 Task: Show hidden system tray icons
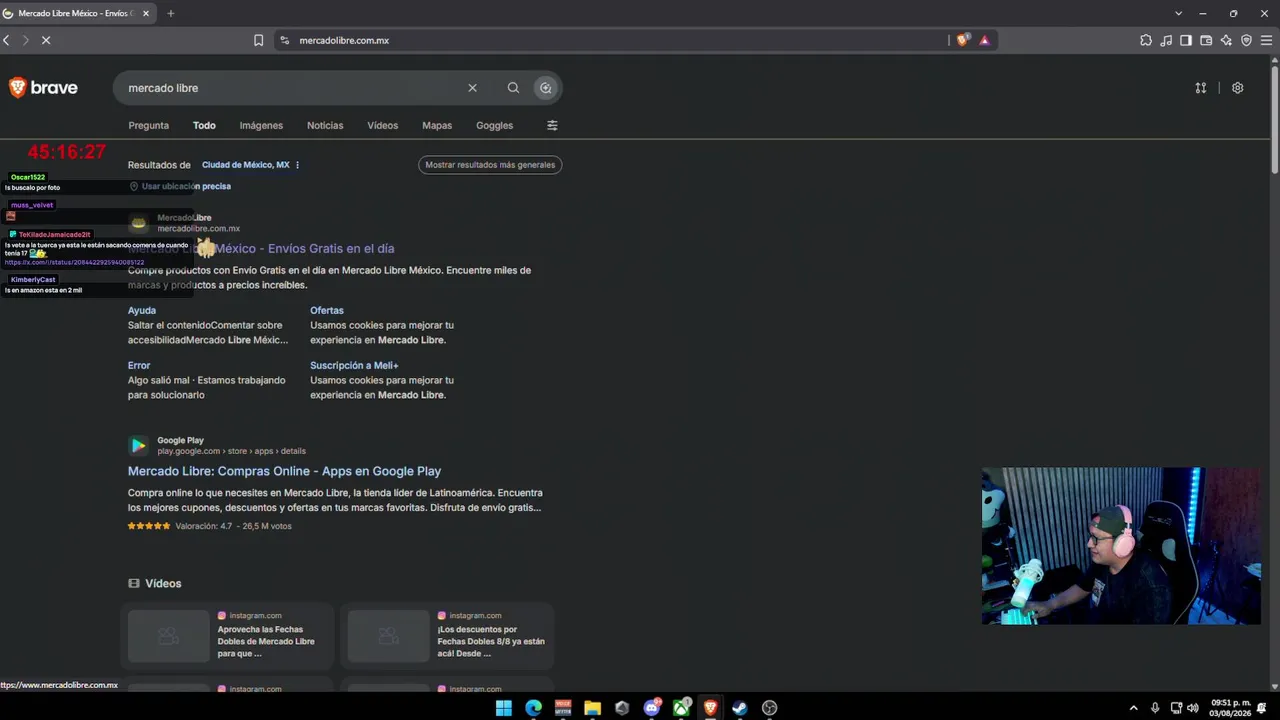[x=1133, y=708]
